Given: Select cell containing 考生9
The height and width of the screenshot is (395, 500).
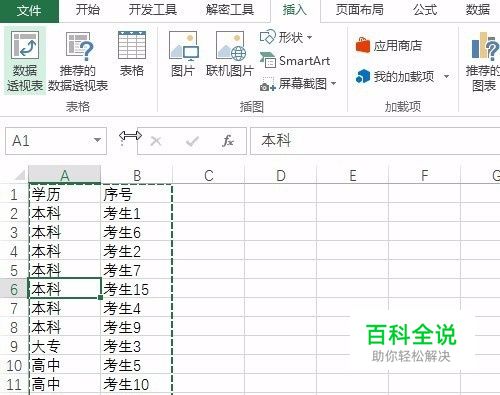Looking at the screenshot, I should pyautogui.click(x=137, y=327).
